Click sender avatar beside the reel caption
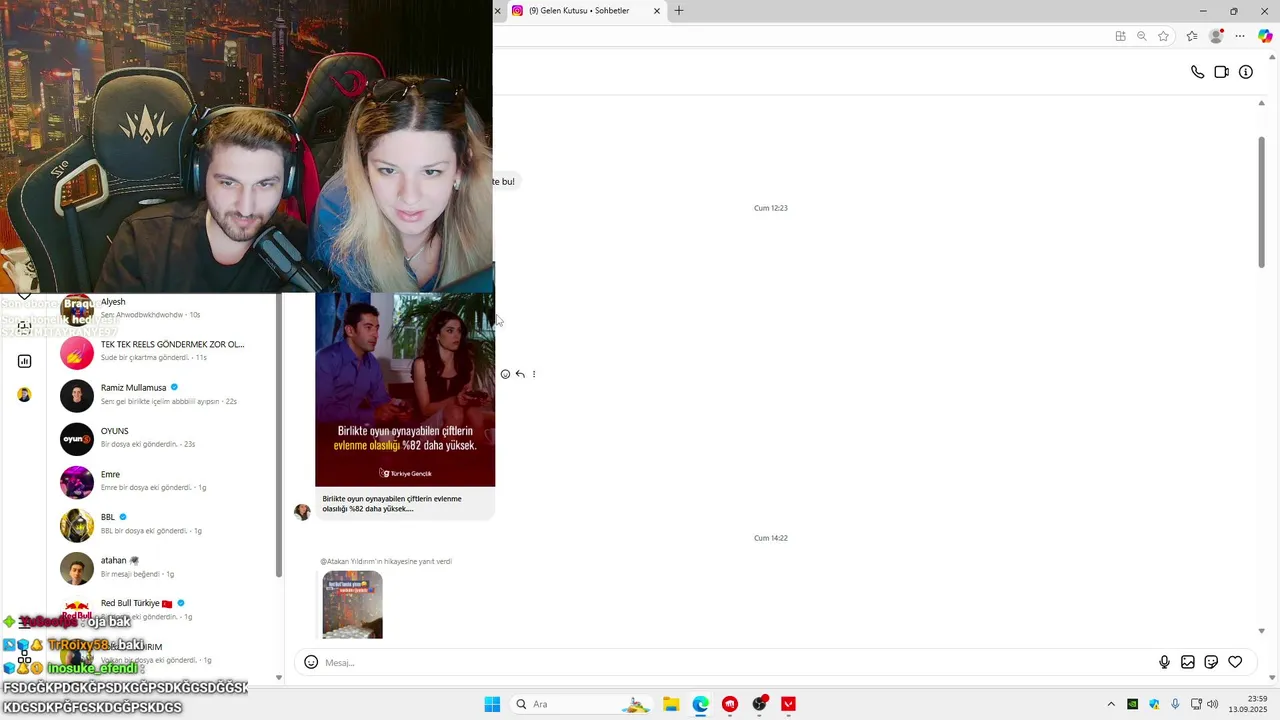This screenshot has height=720, width=1280. click(302, 512)
